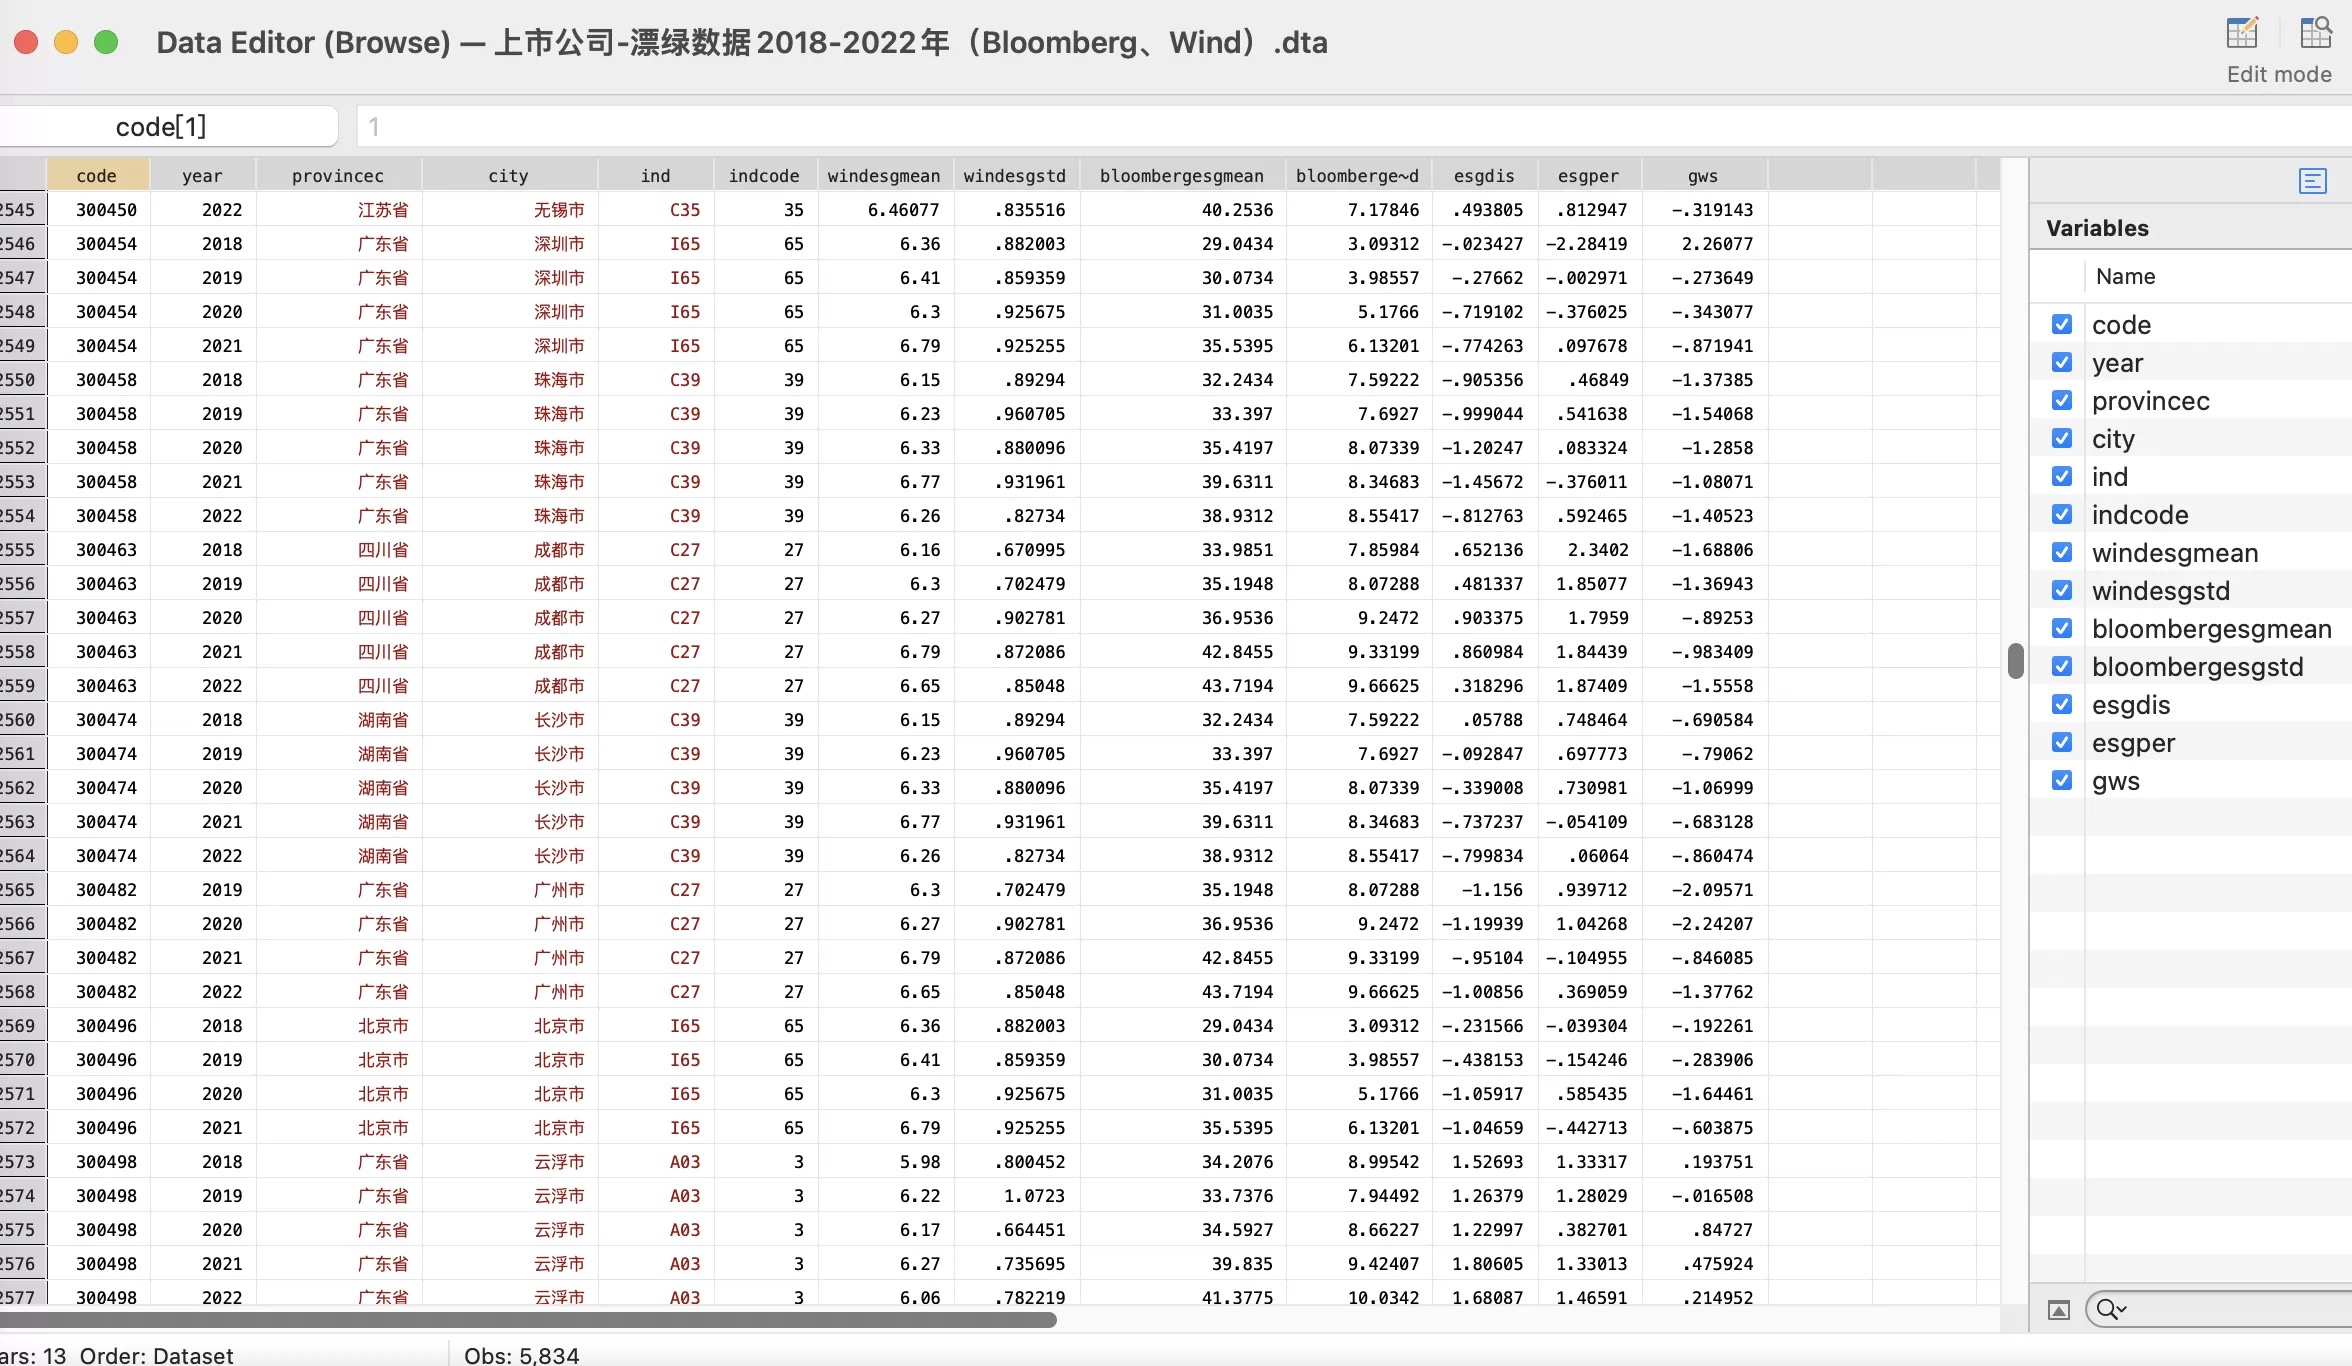Open search filter options dropdown arrow
Viewport: 2352px width, 1366px height.
[x=2122, y=1310]
